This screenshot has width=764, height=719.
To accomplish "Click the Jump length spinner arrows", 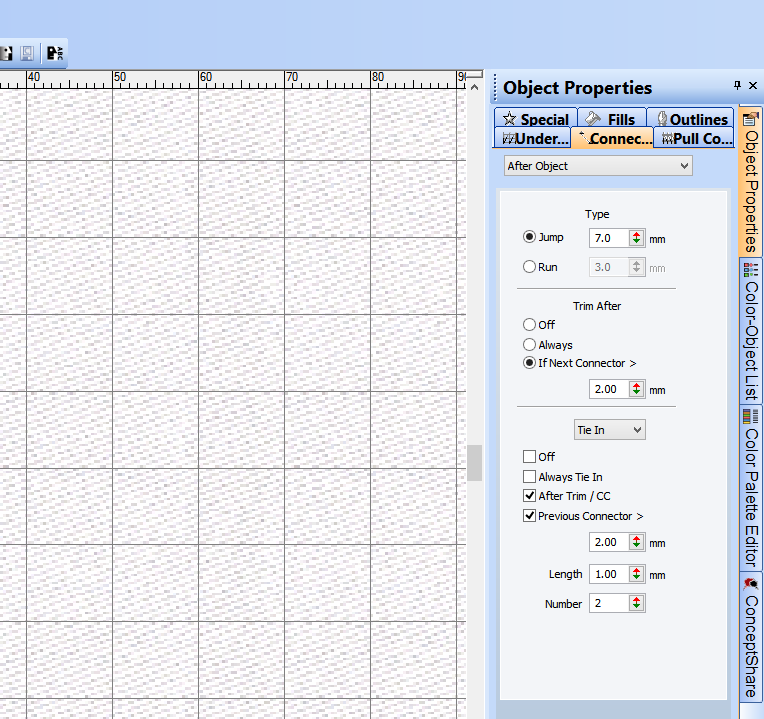I will tap(636, 238).
